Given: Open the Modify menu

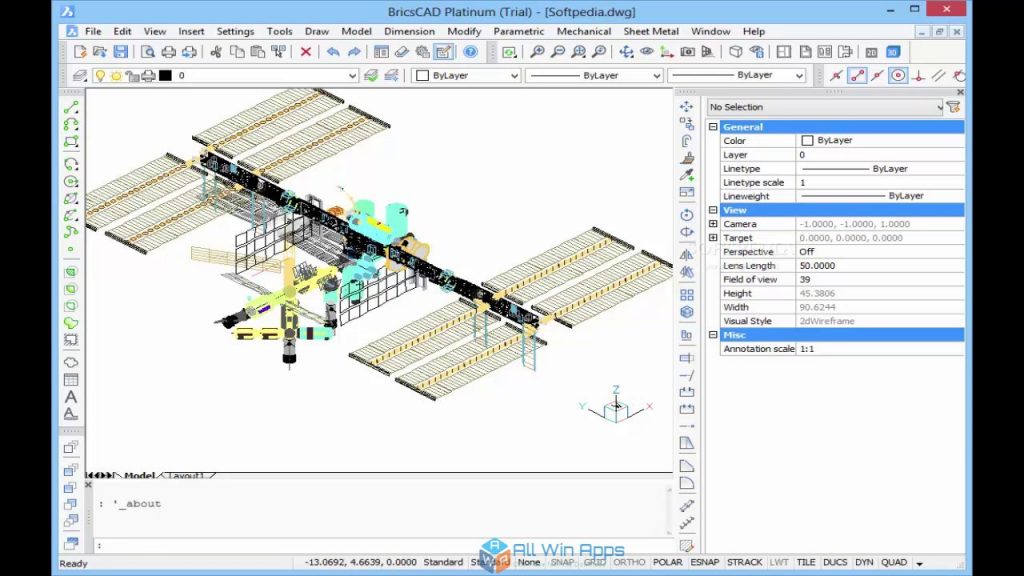Looking at the screenshot, I should click(x=464, y=31).
